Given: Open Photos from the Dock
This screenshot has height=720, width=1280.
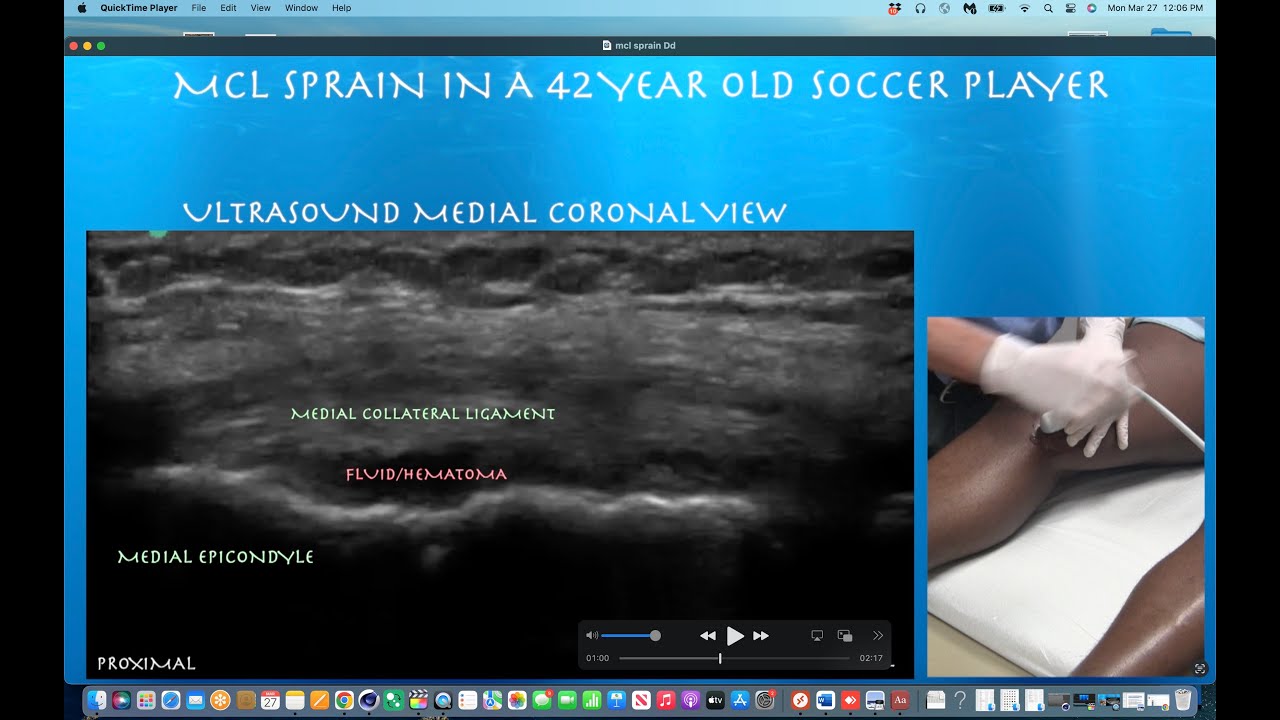Looking at the screenshot, I should click(517, 700).
